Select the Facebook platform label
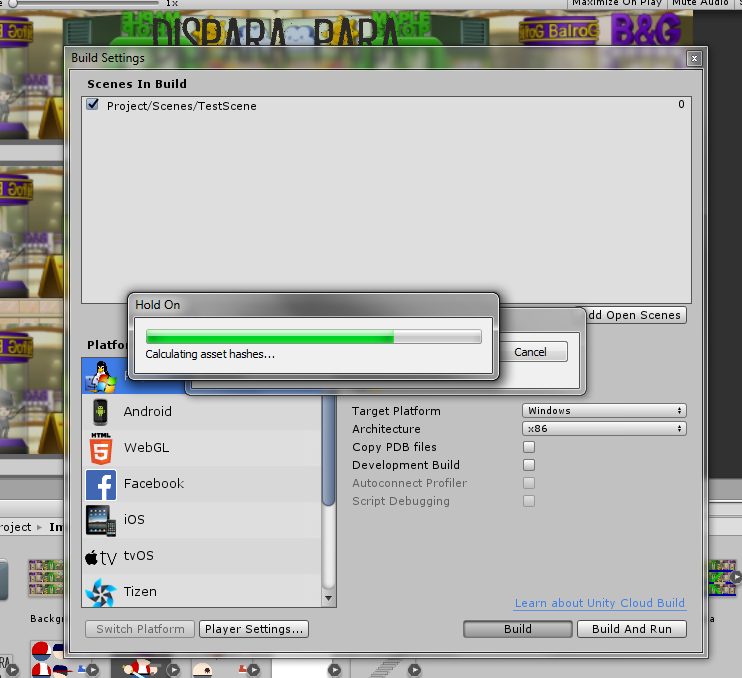Image resolution: width=742 pixels, height=678 pixels. click(154, 483)
